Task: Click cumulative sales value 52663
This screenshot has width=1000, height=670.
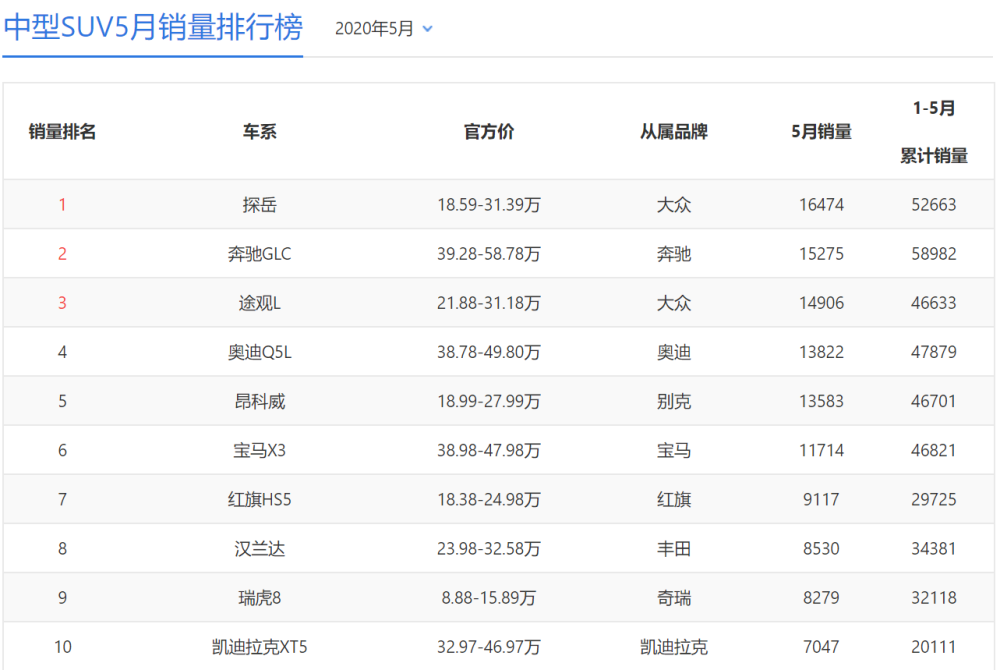Action: click(934, 205)
